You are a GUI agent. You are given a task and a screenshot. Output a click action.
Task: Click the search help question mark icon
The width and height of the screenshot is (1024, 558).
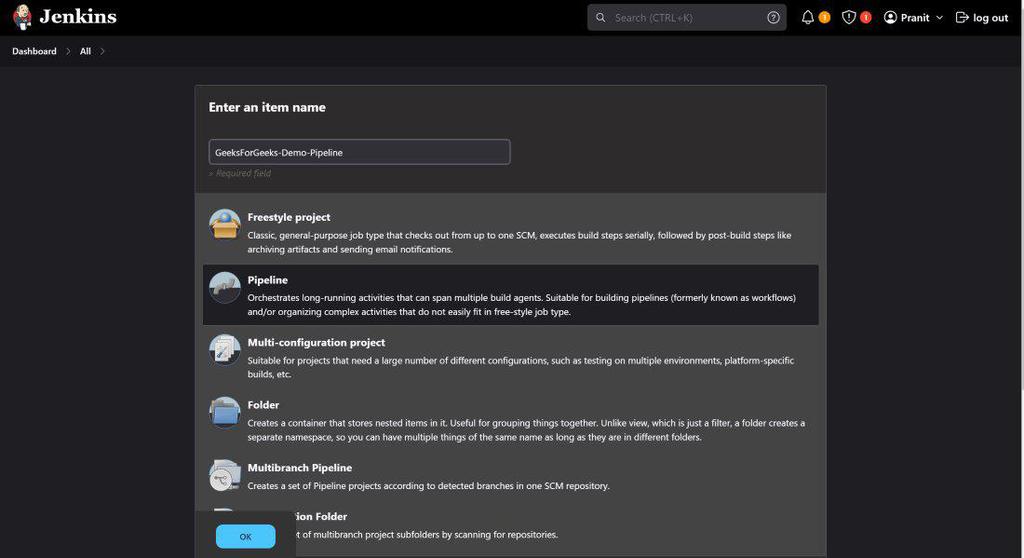[773, 17]
